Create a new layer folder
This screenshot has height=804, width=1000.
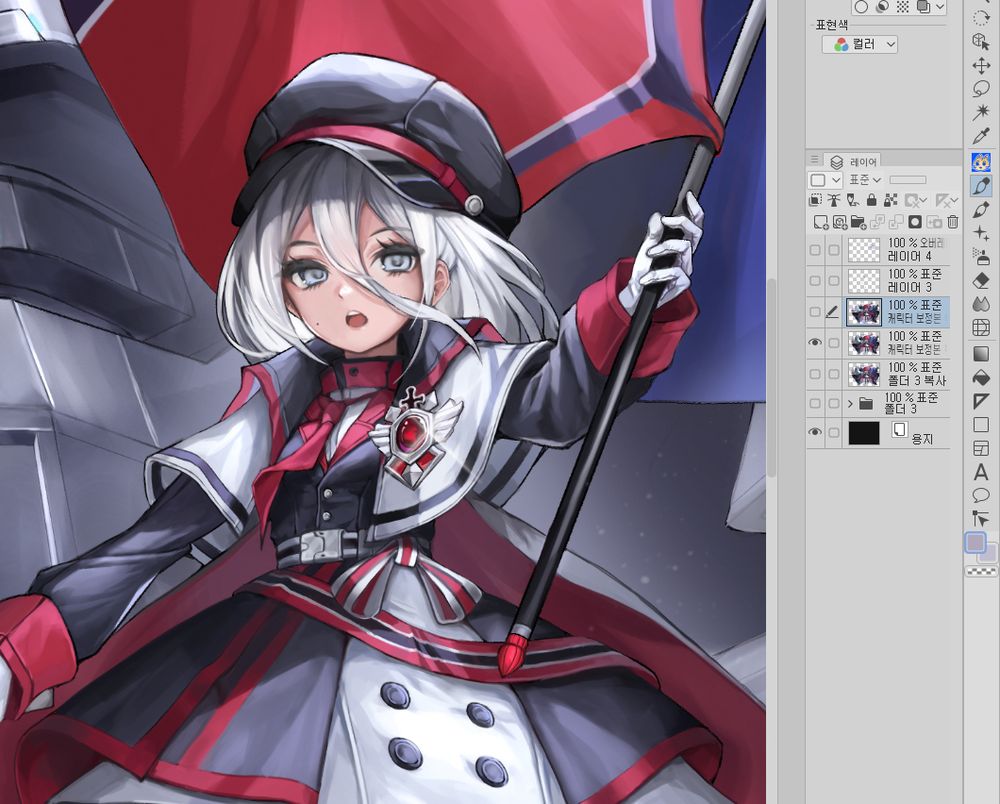click(858, 222)
